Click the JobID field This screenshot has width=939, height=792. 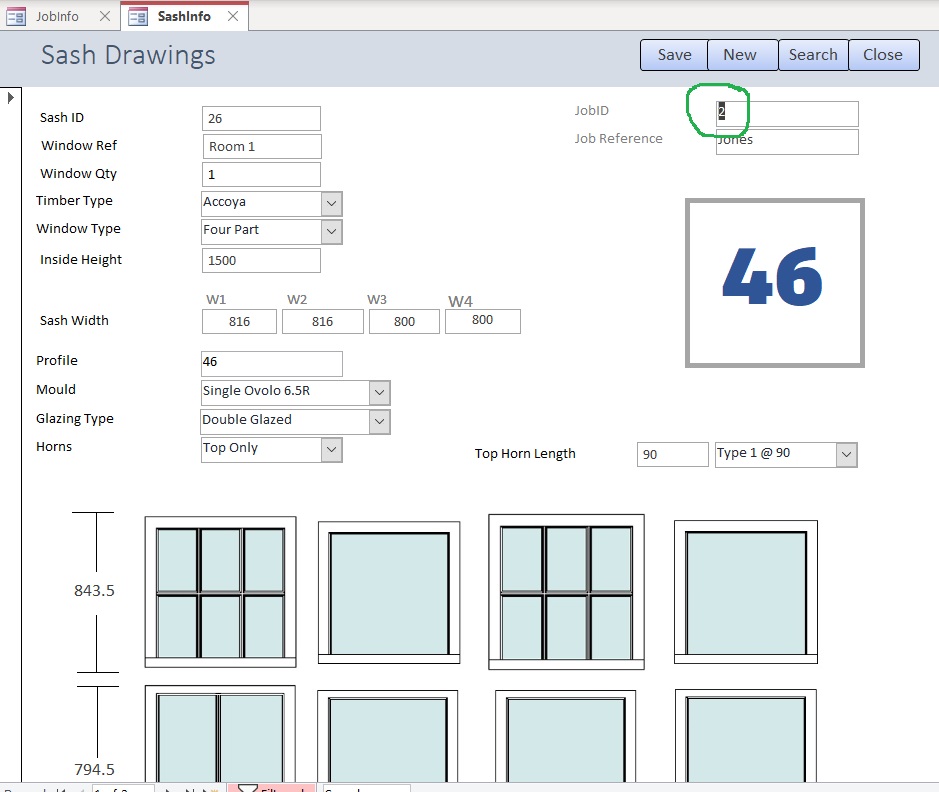[787, 113]
